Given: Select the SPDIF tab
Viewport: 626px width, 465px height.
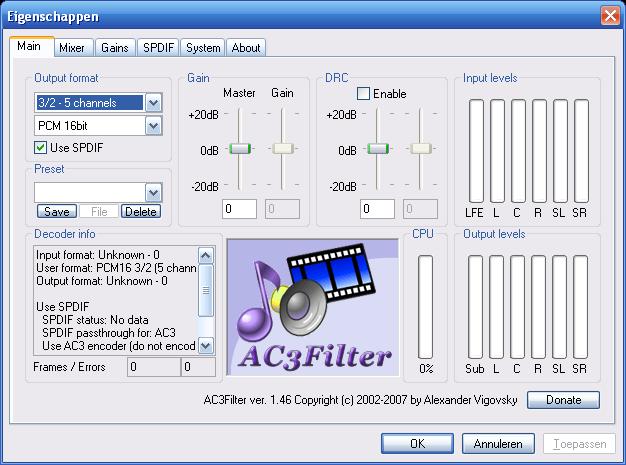Looking at the screenshot, I should click(158, 47).
